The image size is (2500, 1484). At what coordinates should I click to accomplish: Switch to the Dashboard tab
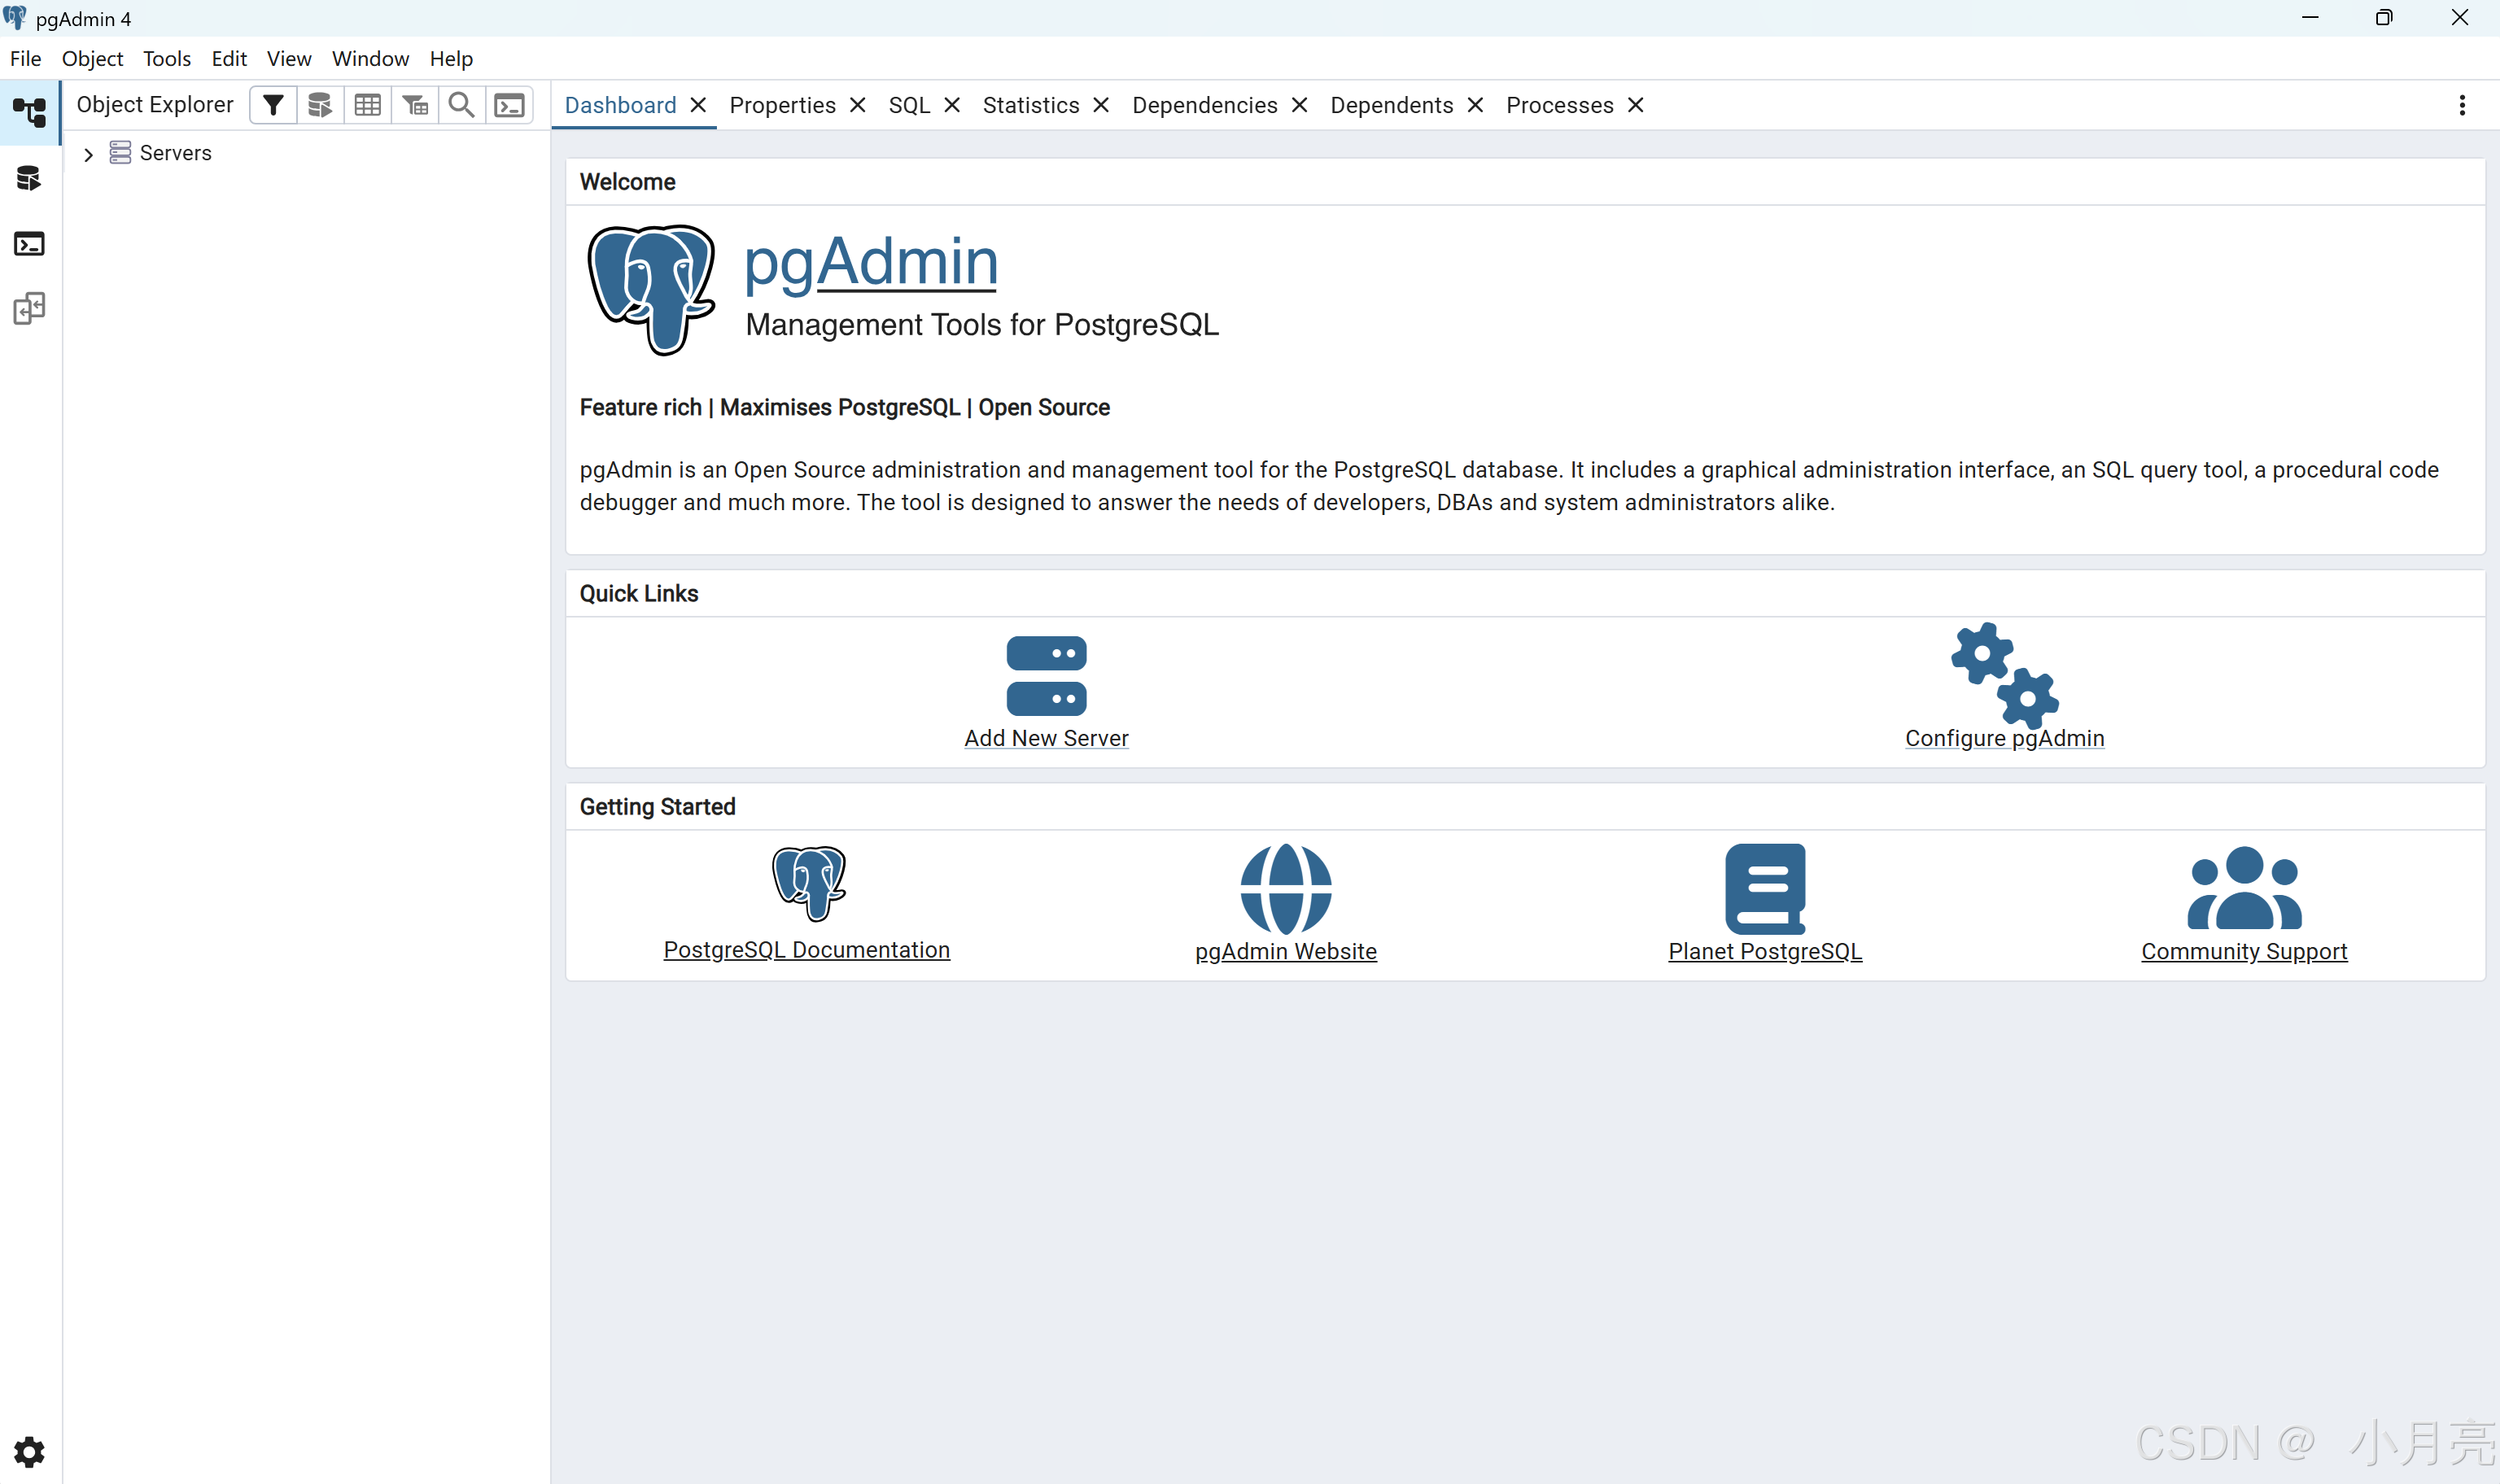[620, 105]
